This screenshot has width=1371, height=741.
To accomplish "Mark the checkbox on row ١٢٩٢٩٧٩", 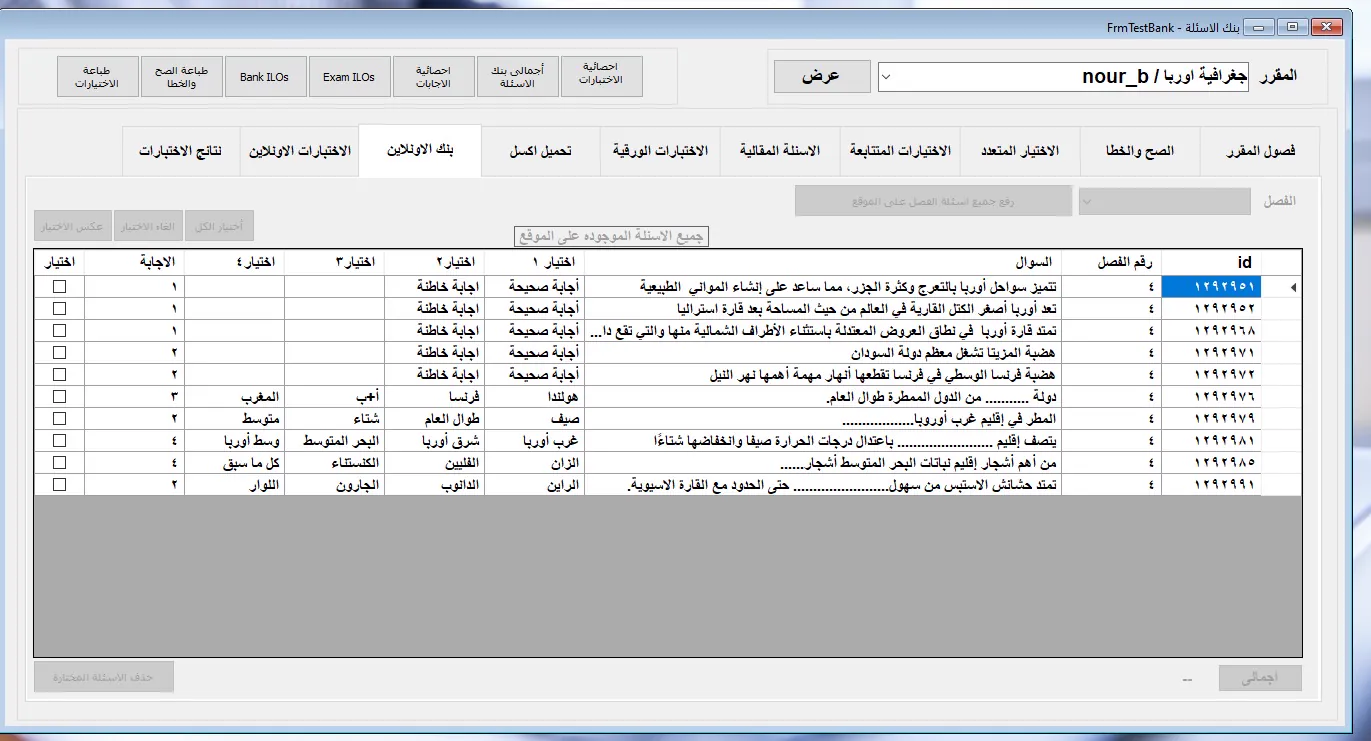I will [59, 418].
